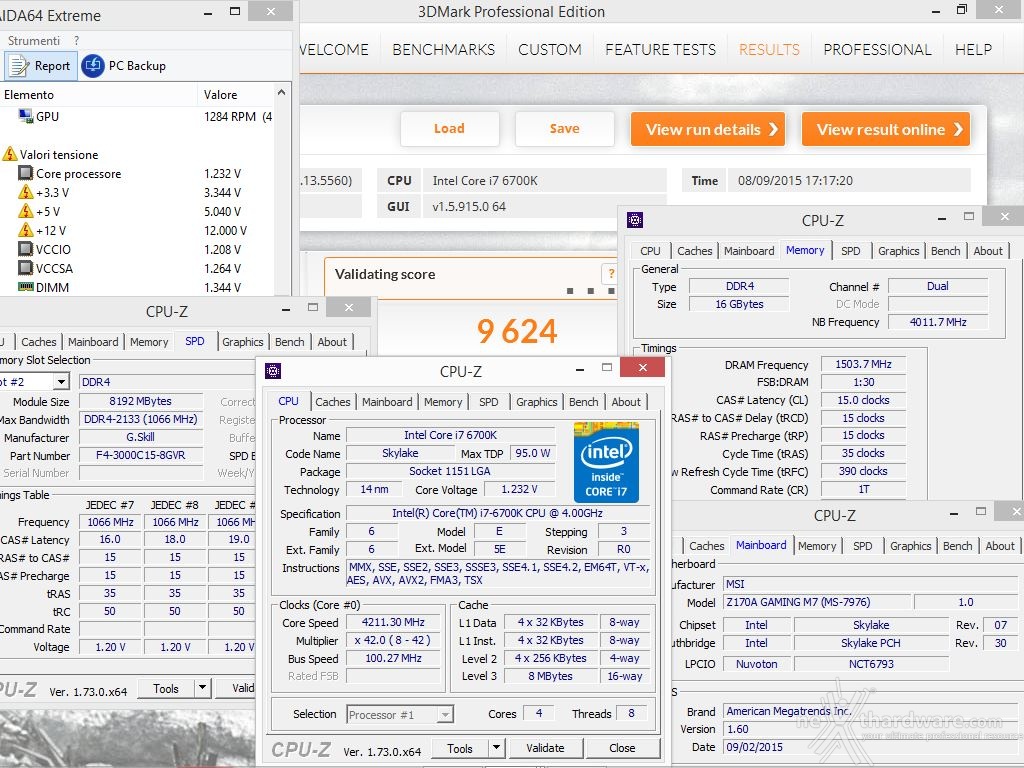Select Bench tab in CPU-Z Mainboard window
The width and height of the screenshot is (1024, 768).
coord(957,545)
